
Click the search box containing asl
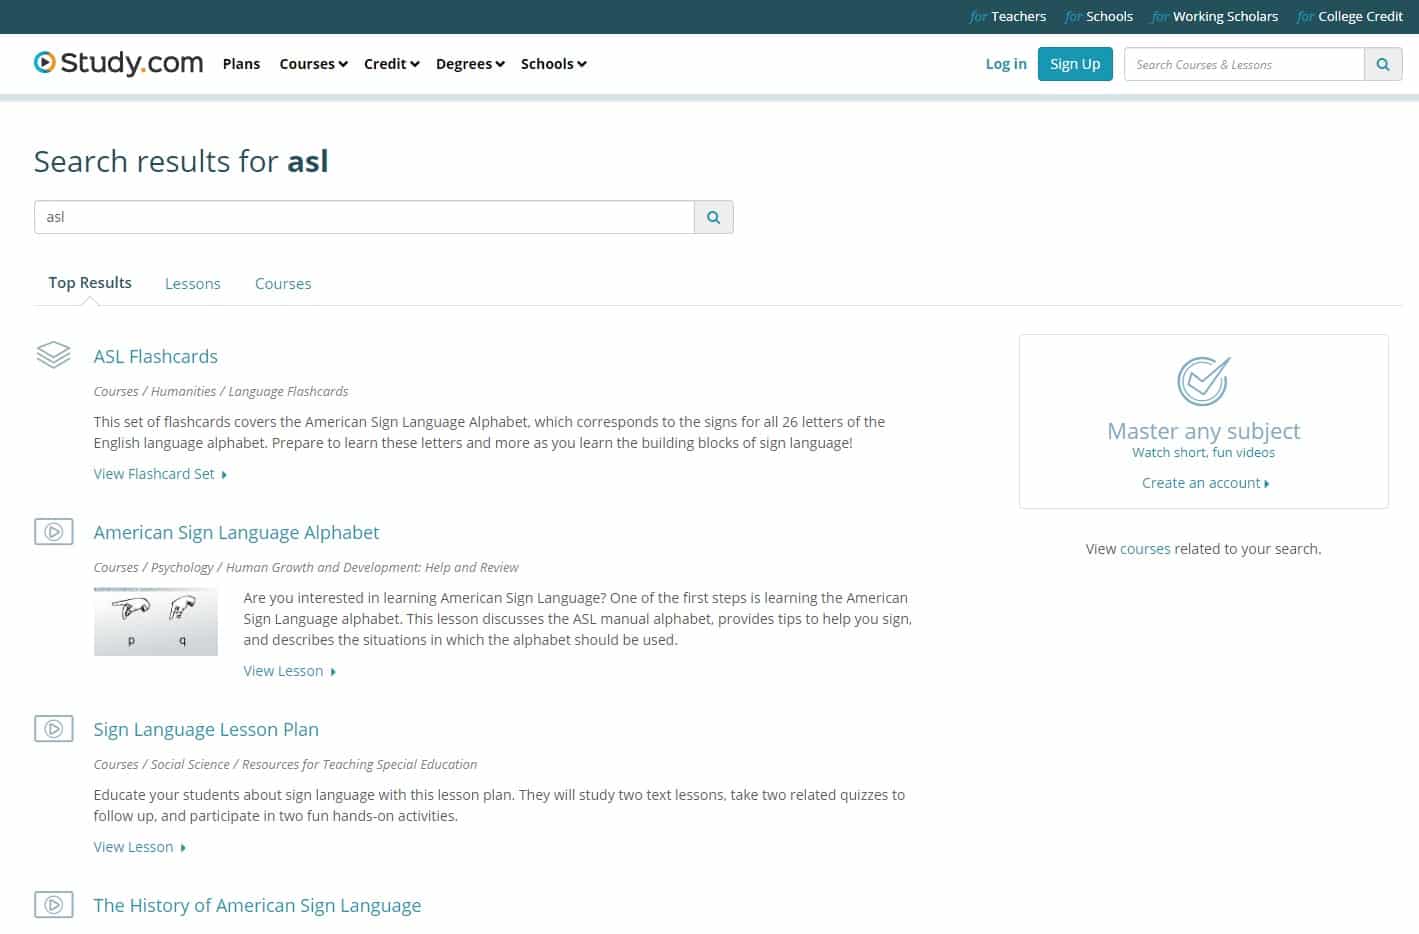click(x=364, y=217)
